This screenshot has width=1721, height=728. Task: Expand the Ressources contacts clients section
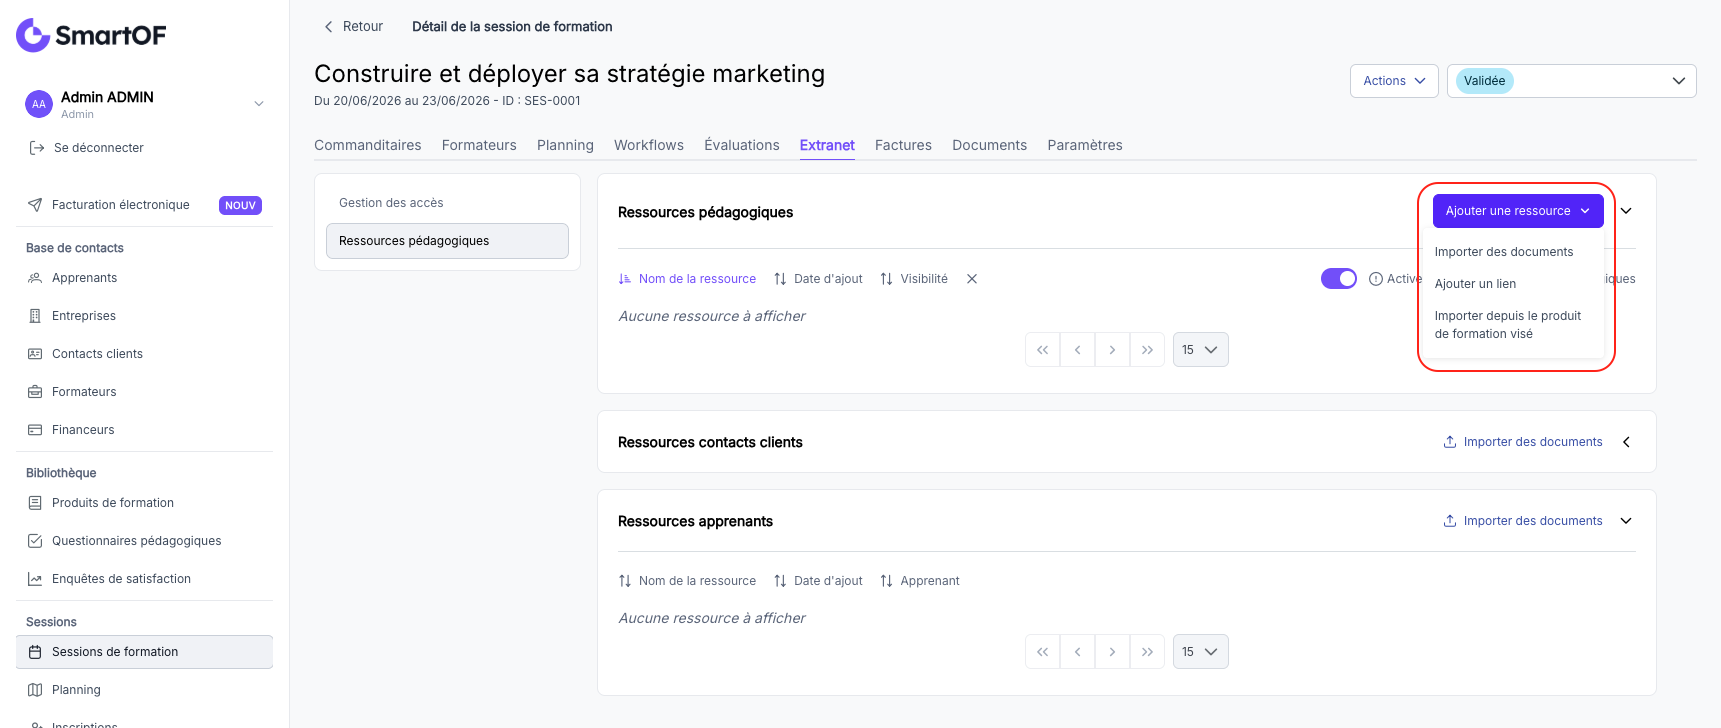click(1626, 442)
